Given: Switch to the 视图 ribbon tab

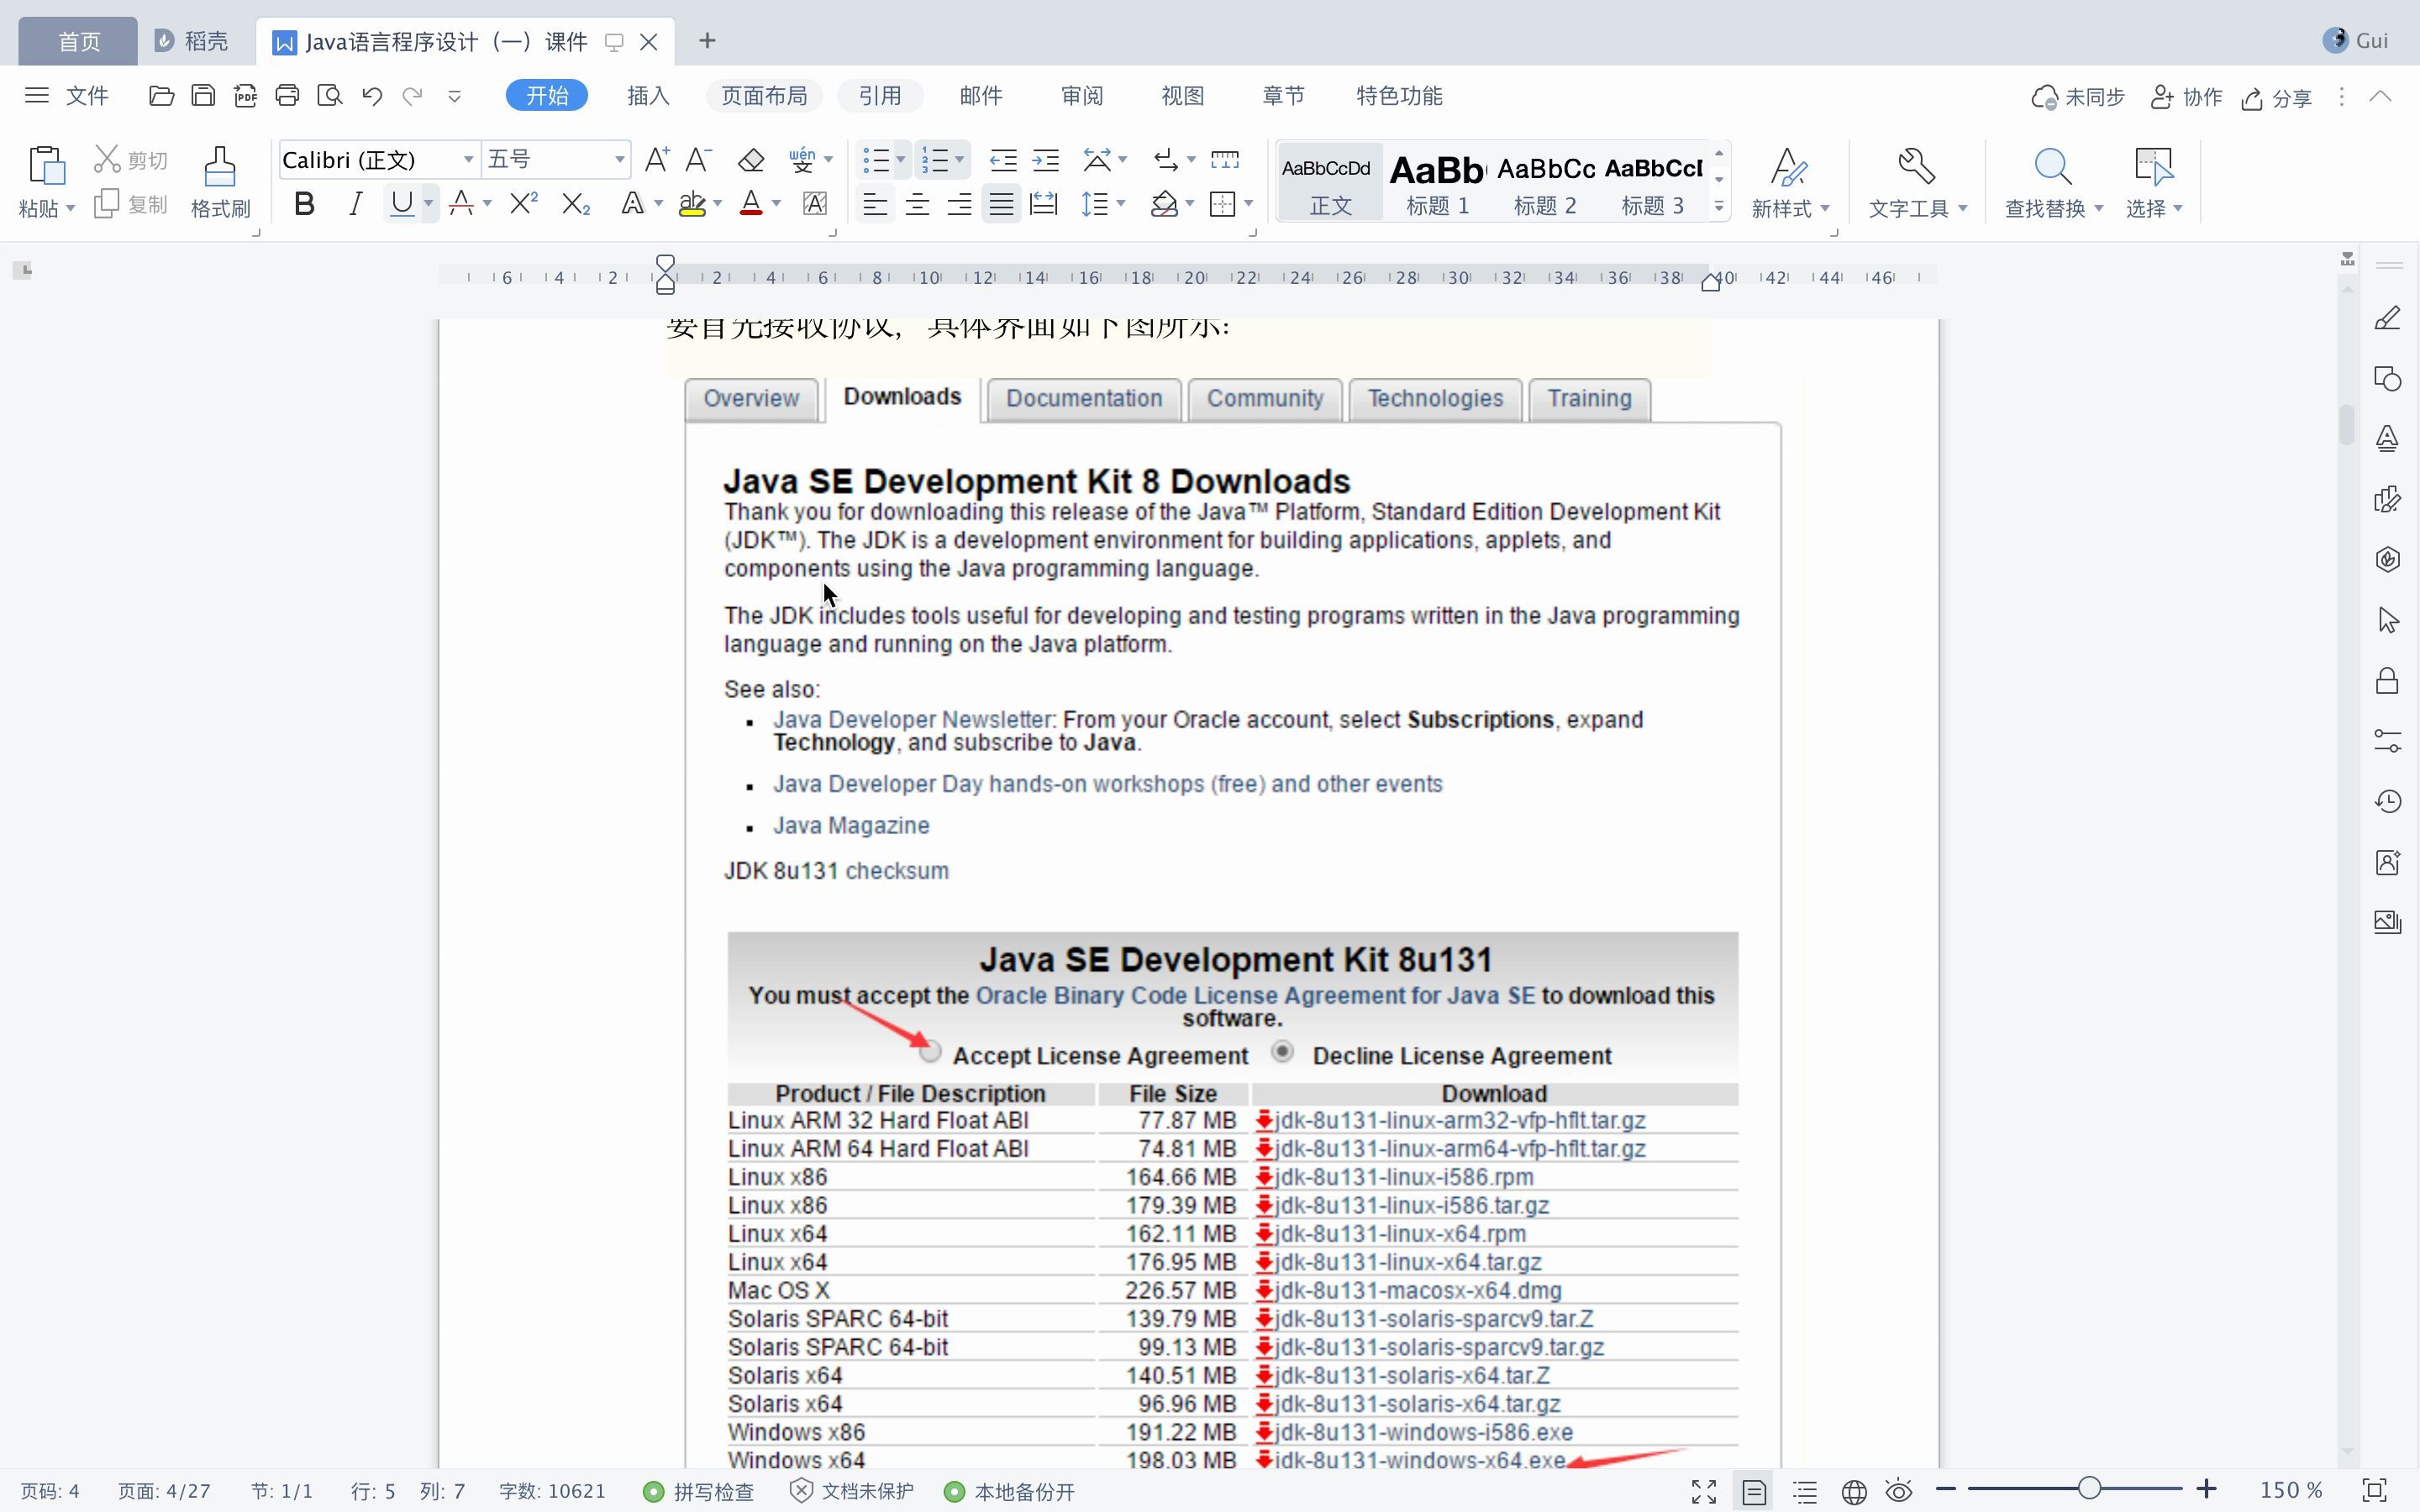Looking at the screenshot, I should [x=1183, y=96].
